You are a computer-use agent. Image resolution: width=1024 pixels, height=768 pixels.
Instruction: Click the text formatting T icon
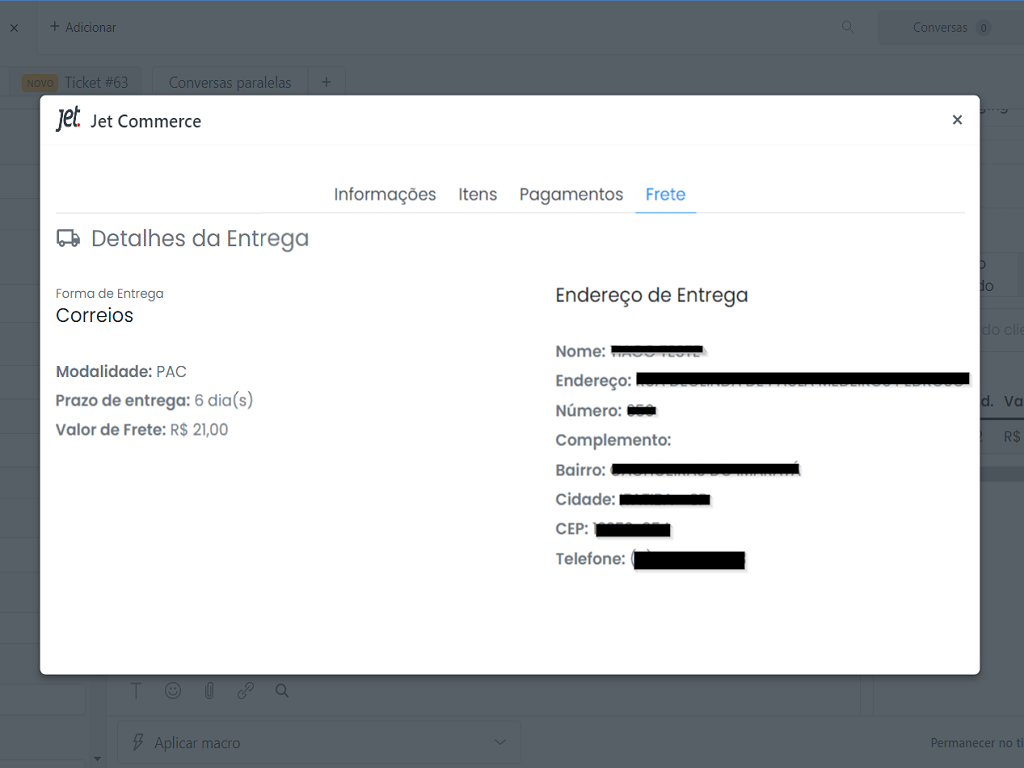tap(137, 690)
